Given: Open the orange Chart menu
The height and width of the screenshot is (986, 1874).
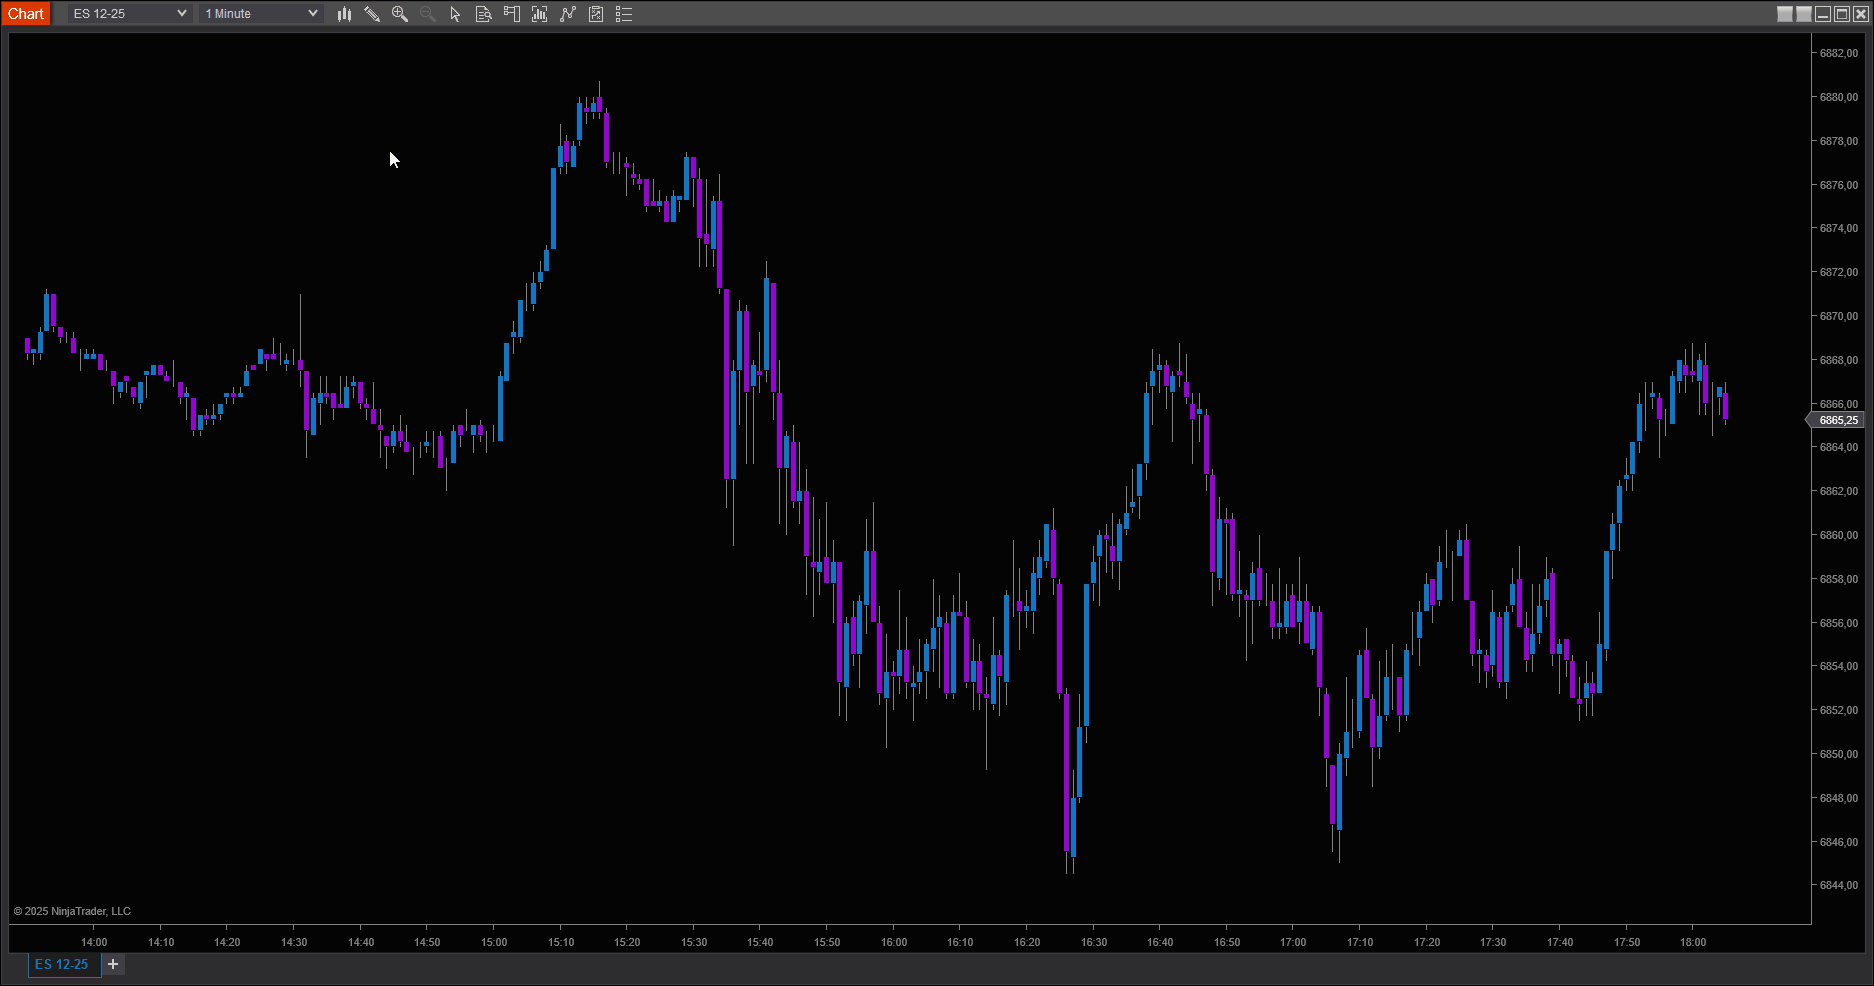Looking at the screenshot, I should pos(26,14).
